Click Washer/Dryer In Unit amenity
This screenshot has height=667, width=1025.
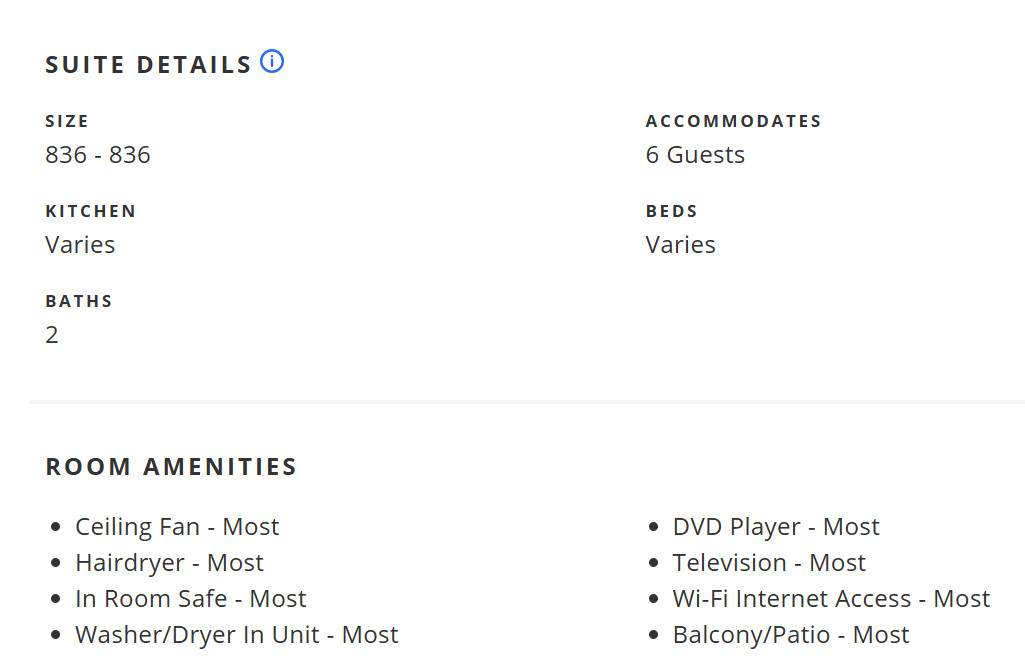[x=237, y=634]
